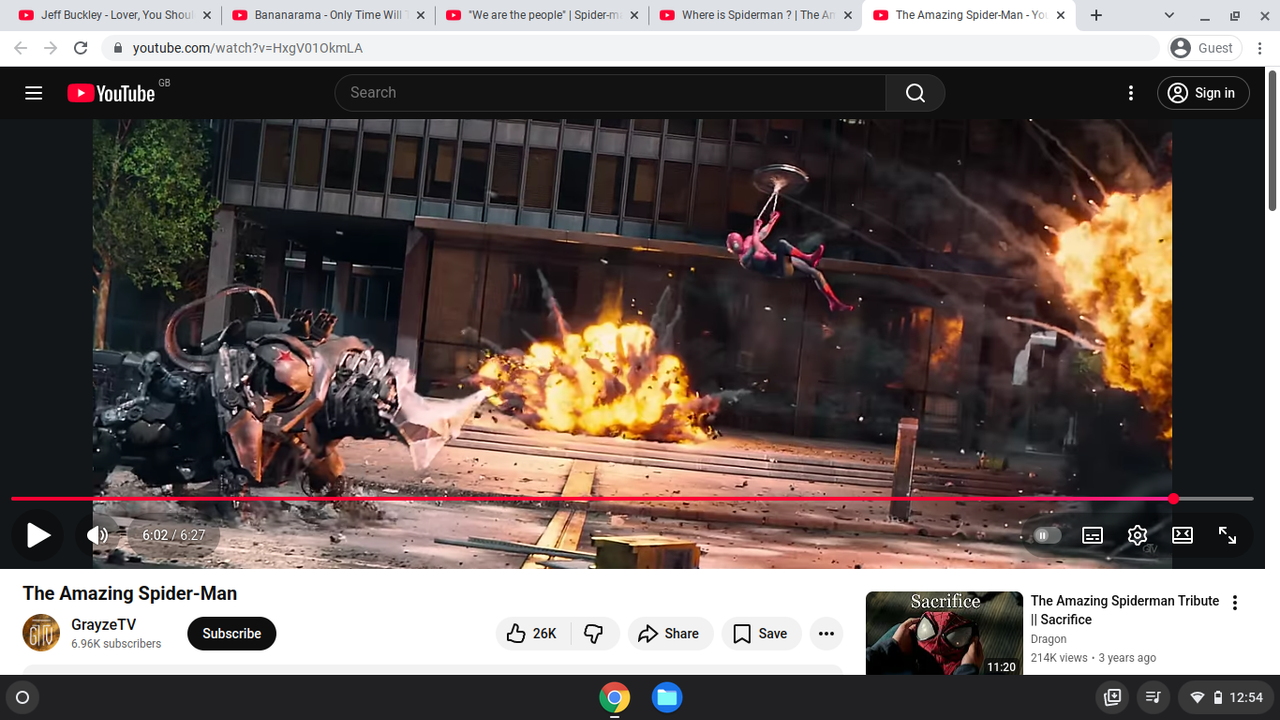Open the Sacrifice tribute video thumbnail

click(x=944, y=634)
